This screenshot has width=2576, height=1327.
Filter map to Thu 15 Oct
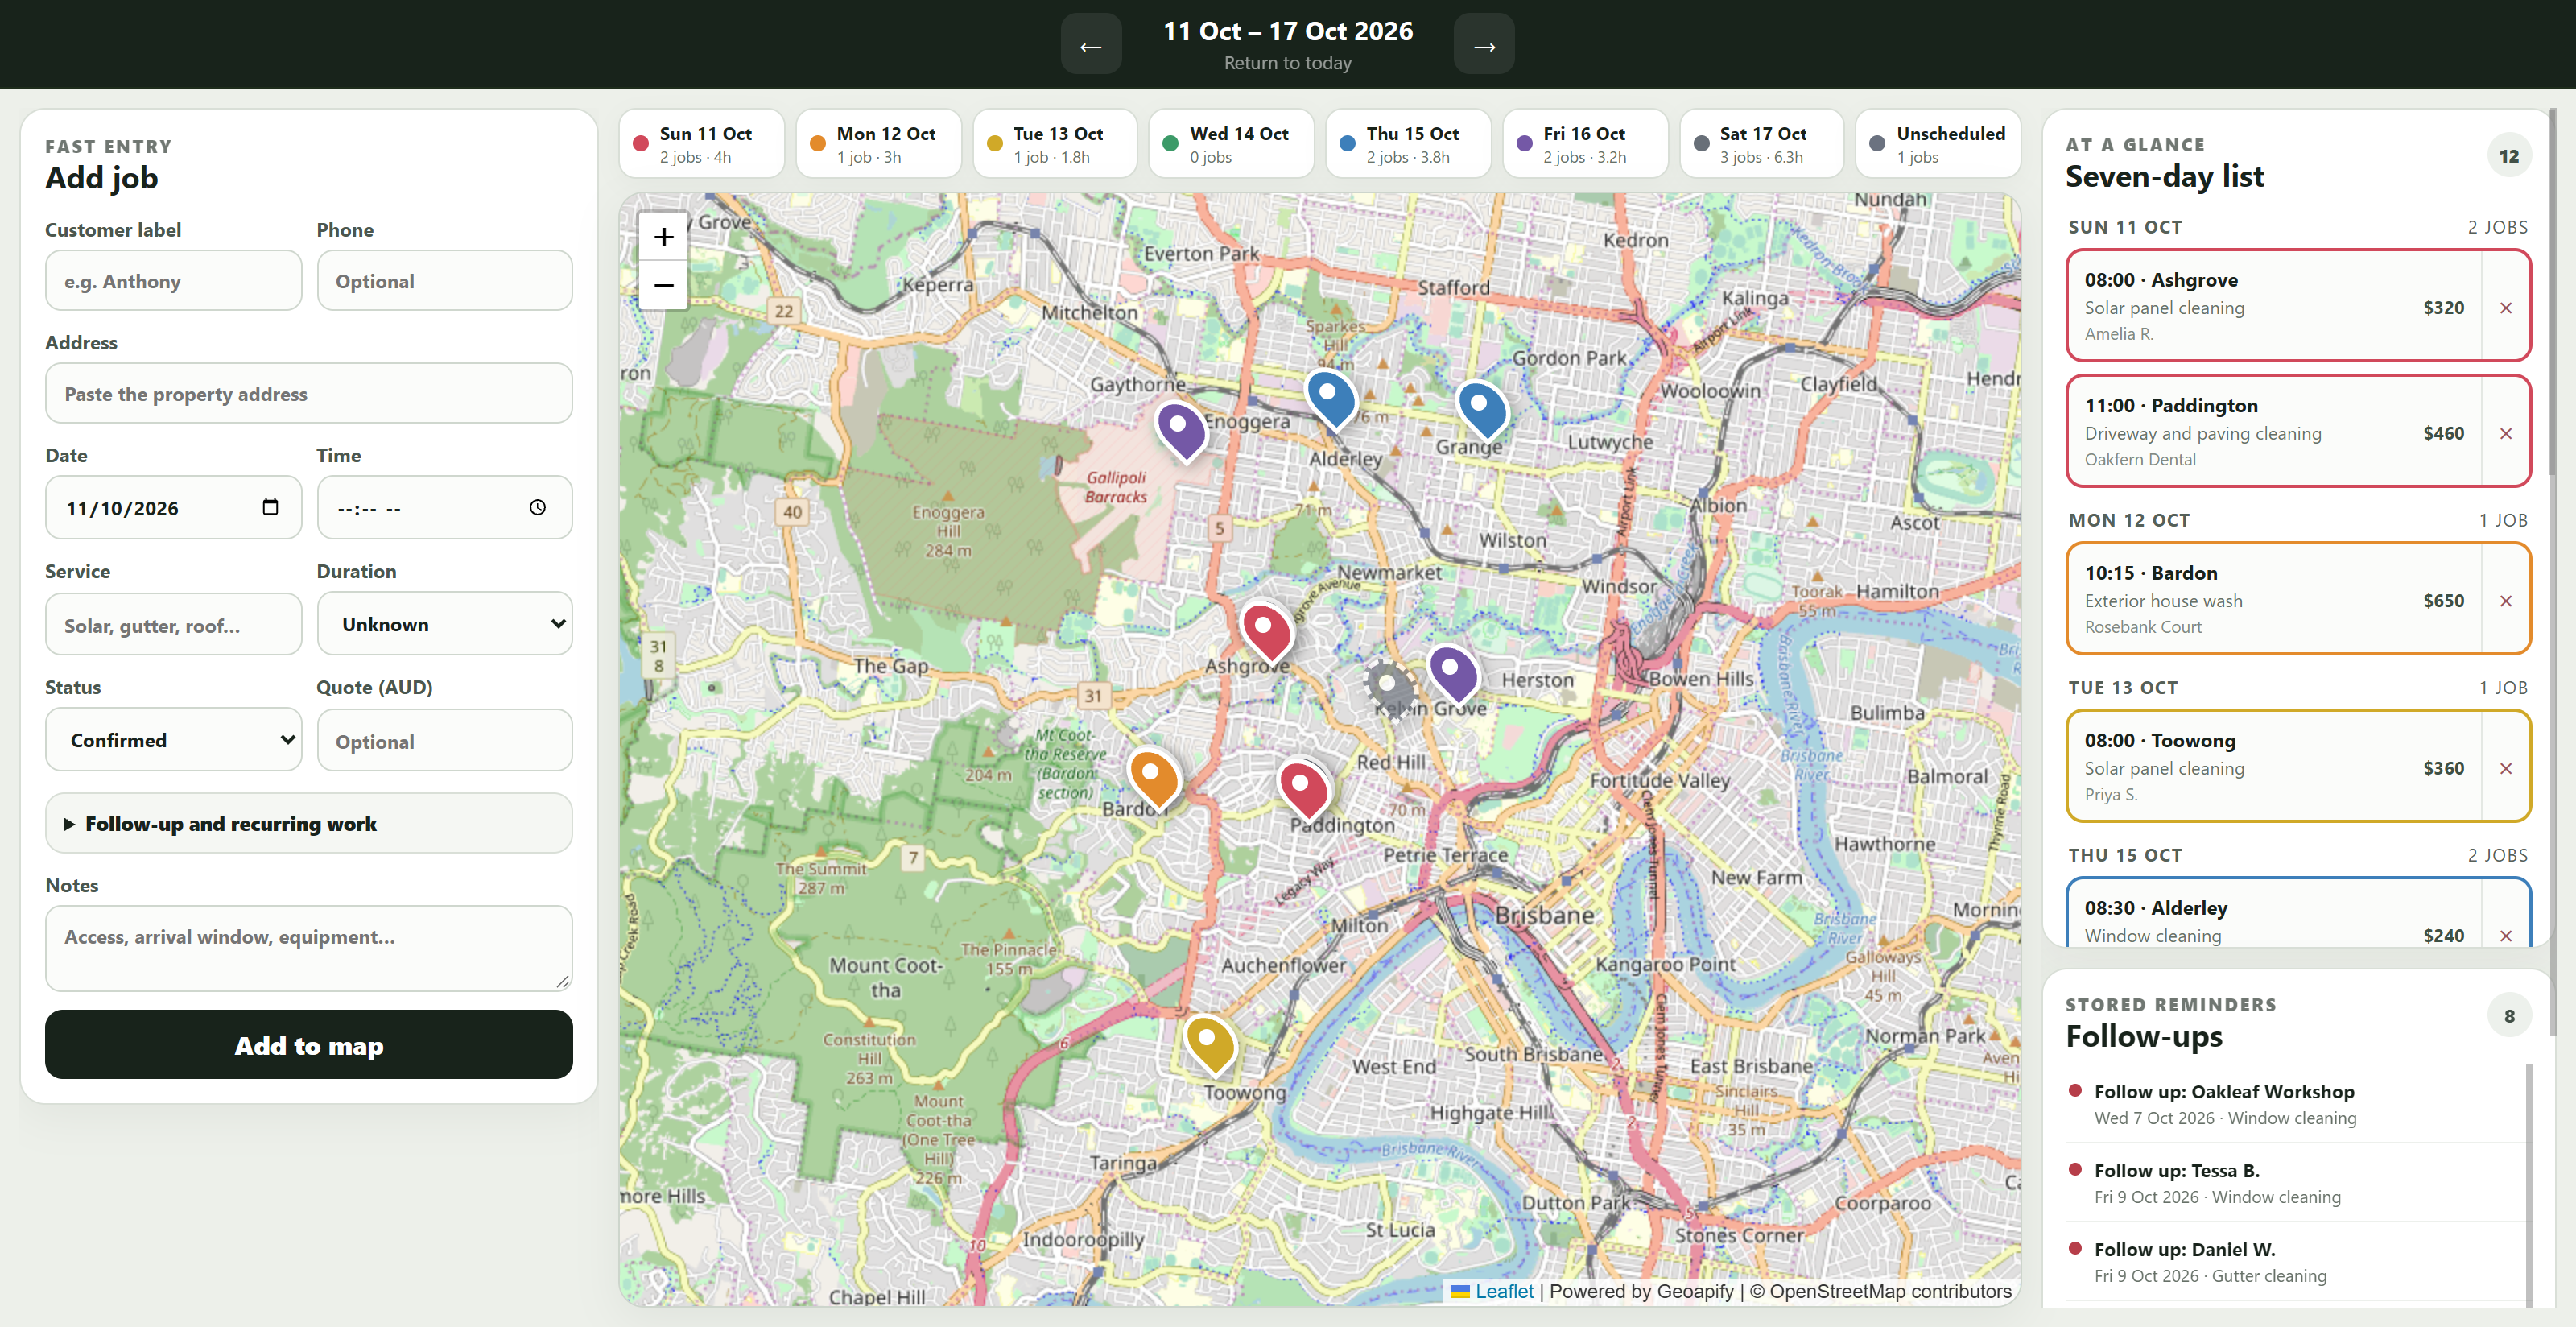1408,144
